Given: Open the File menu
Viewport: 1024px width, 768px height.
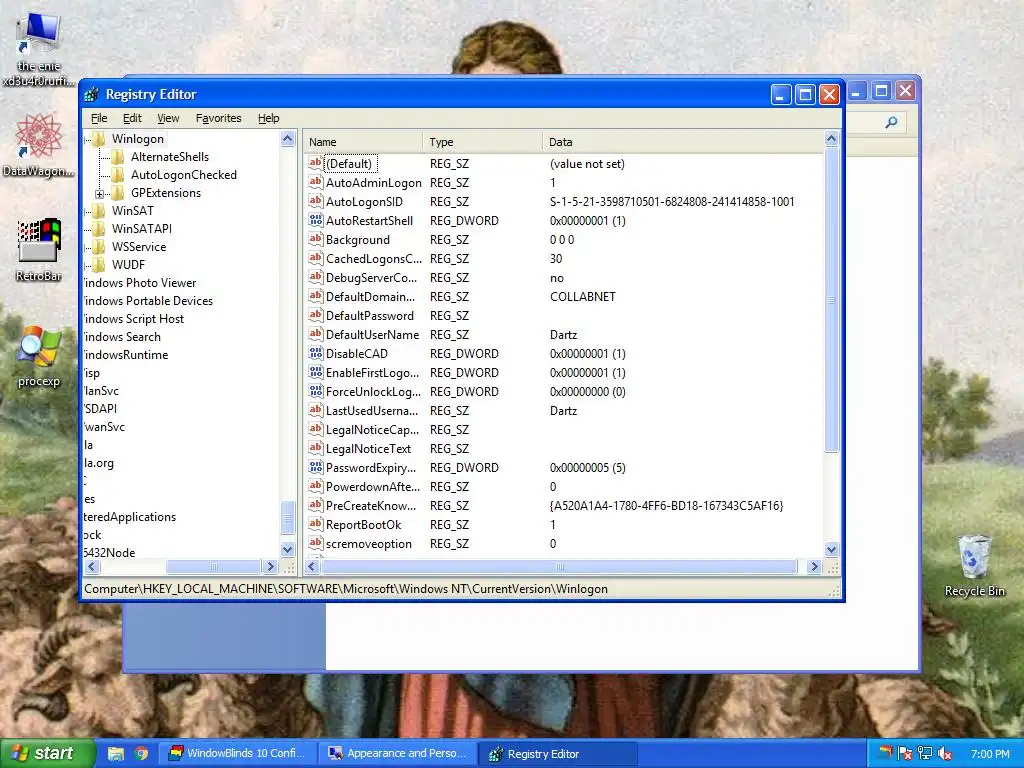Looking at the screenshot, I should click(99, 118).
